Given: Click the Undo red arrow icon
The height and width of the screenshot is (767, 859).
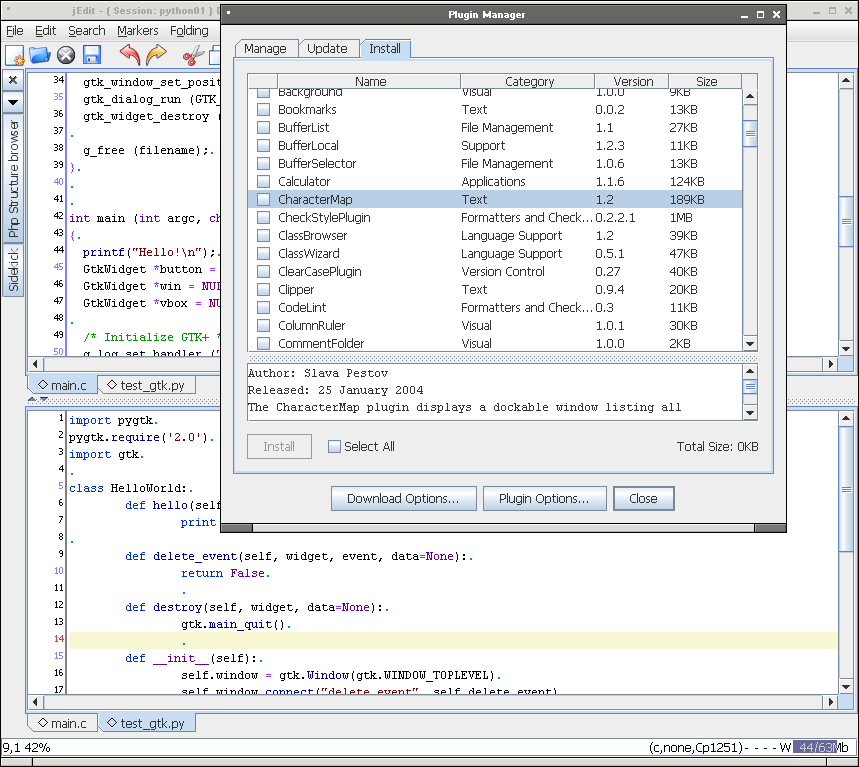Looking at the screenshot, I should (x=130, y=55).
